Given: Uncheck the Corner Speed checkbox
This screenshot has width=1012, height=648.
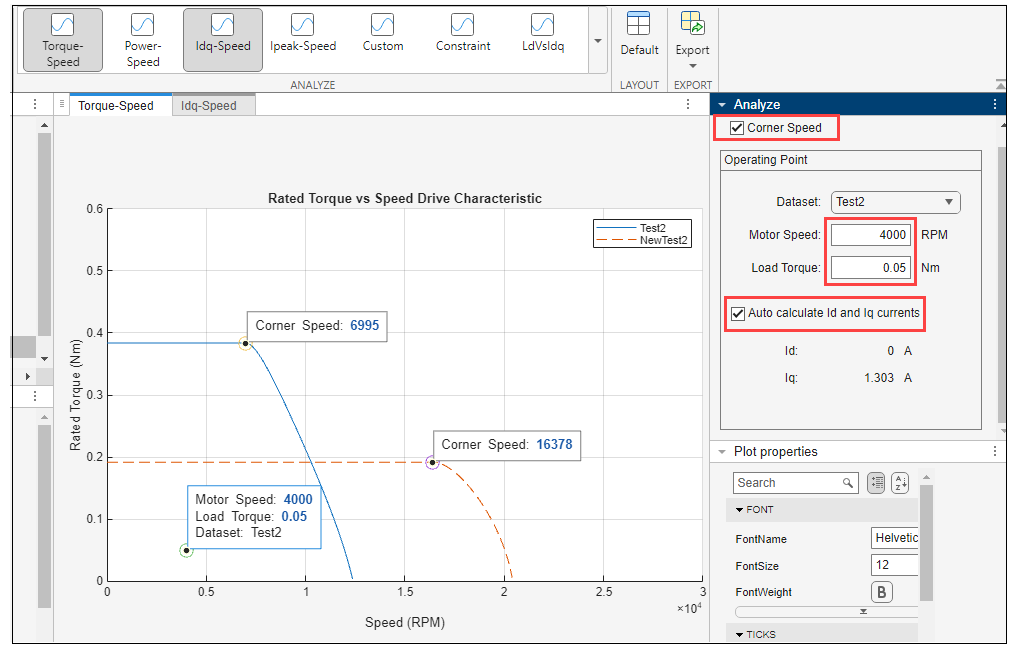Looking at the screenshot, I should coord(737,128).
